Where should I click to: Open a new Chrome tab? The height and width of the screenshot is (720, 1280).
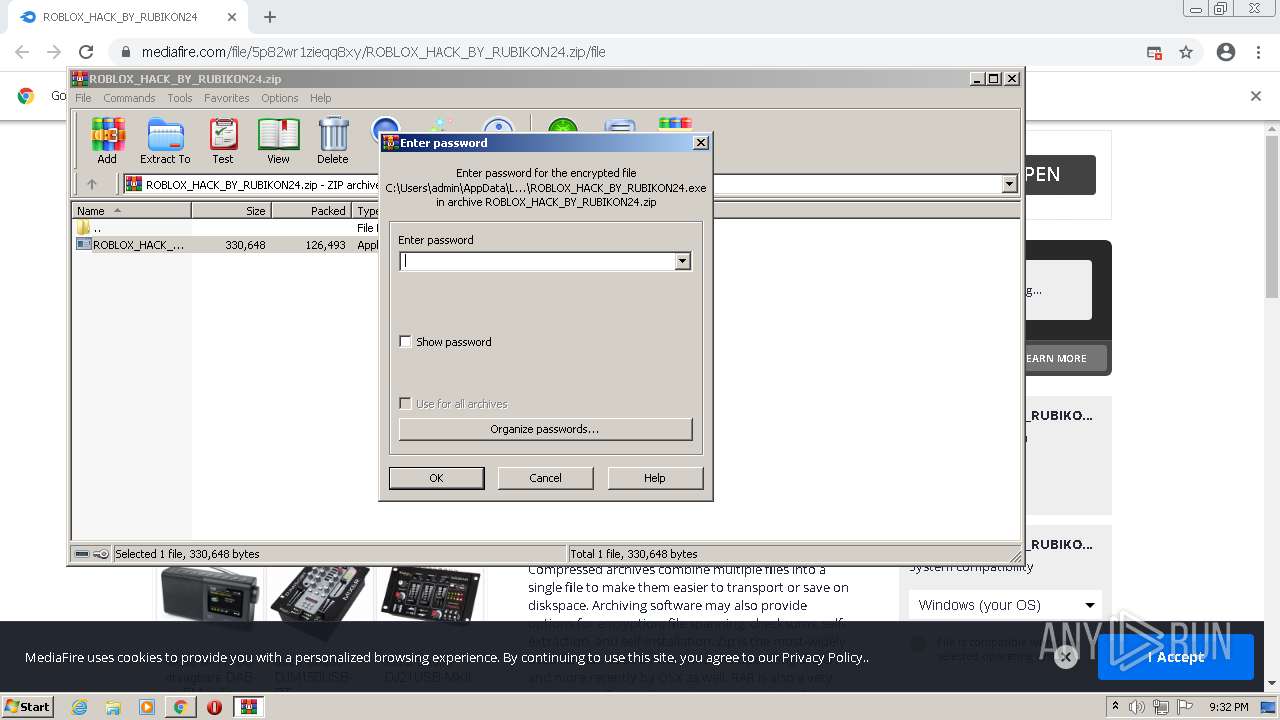tap(269, 17)
